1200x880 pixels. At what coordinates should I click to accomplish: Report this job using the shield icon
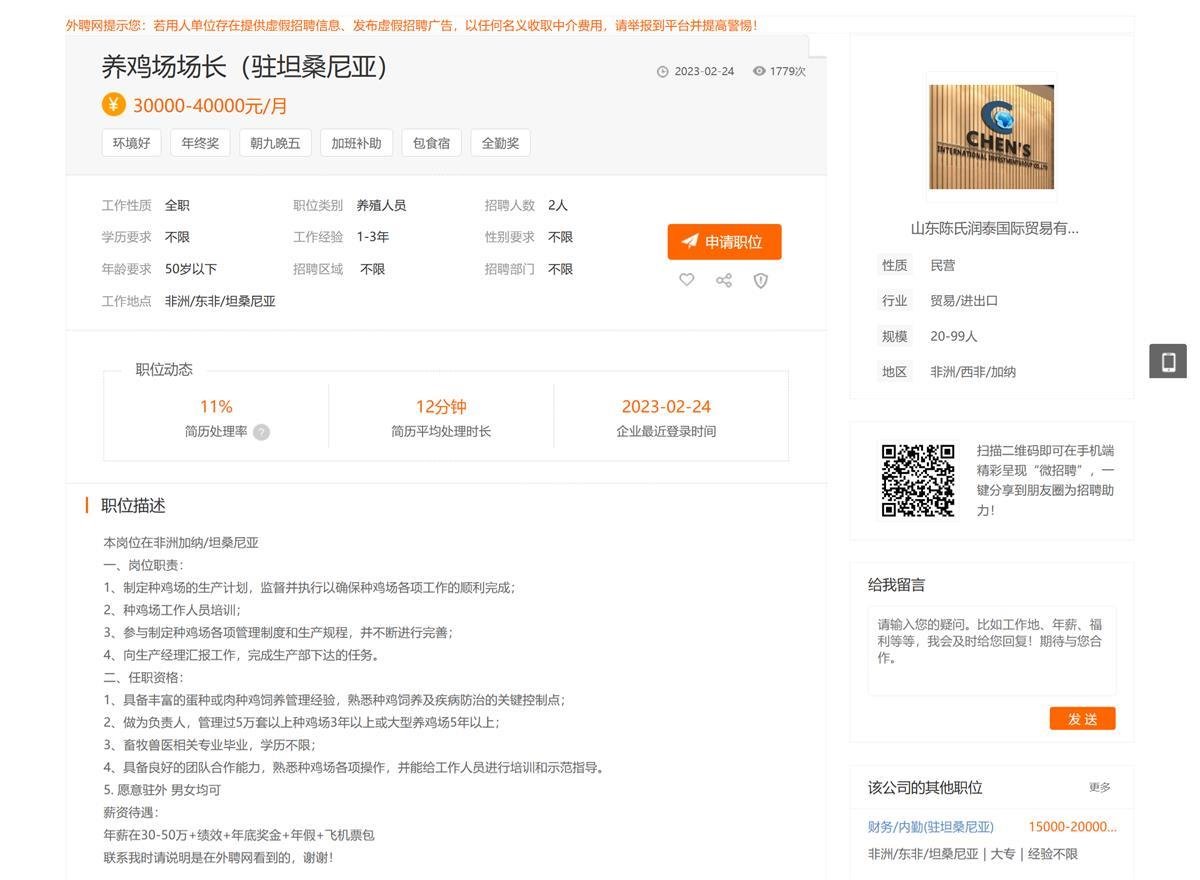click(x=761, y=280)
